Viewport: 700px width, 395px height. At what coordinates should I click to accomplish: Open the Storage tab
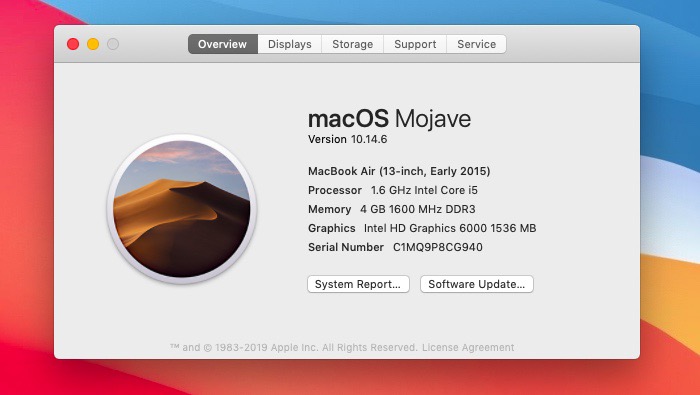coord(353,44)
